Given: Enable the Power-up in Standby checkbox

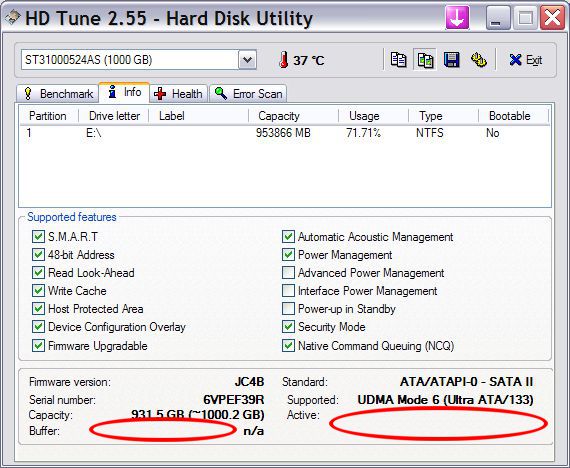Looking at the screenshot, I should [288, 309].
